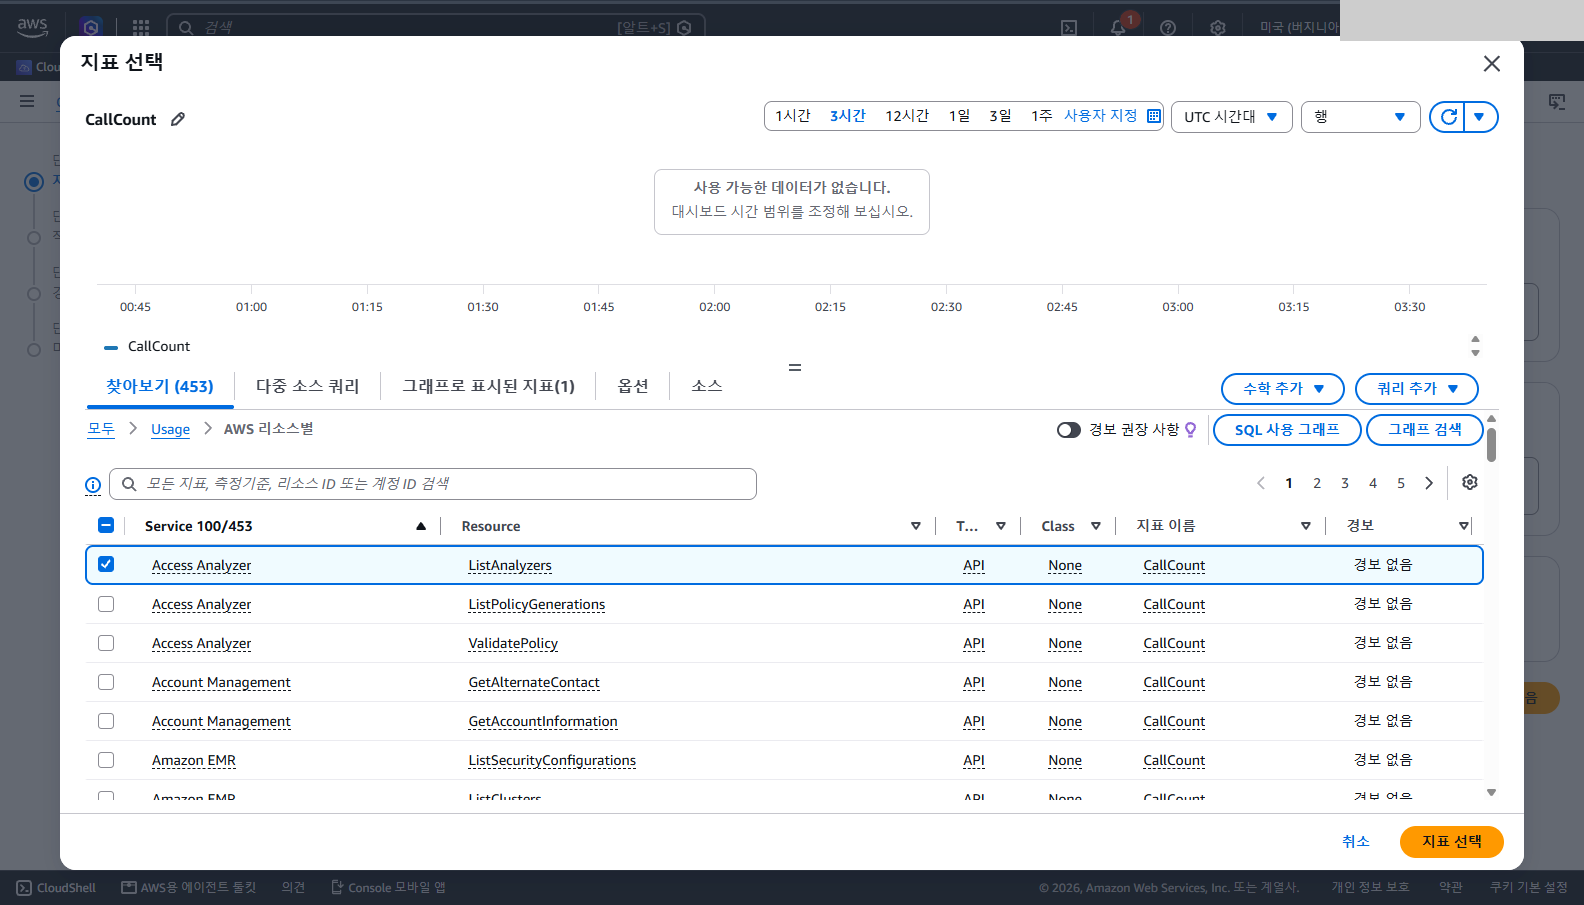Image resolution: width=1584 pixels, height=905 pixels.
Task: Check the ValidatePolicy row checkbox
Action: coord(106,643)
